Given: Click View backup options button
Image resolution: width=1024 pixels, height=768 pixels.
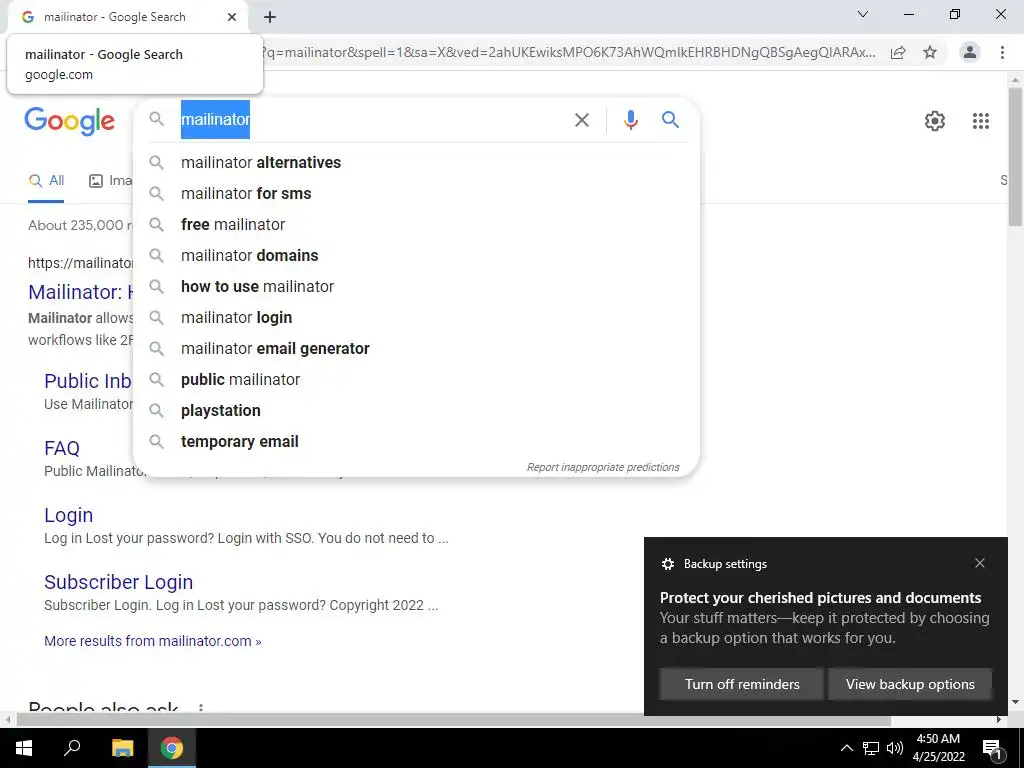Looking at the screenshot, I should click(910, 684).
